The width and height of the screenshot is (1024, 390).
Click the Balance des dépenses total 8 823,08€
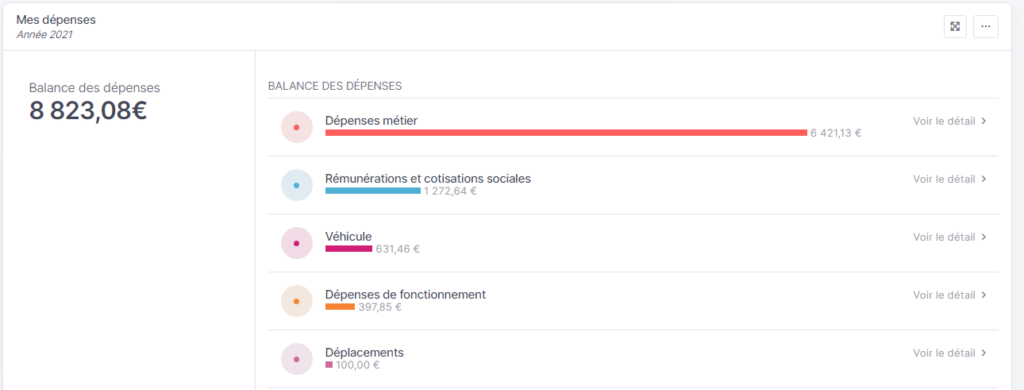(88, 111)
